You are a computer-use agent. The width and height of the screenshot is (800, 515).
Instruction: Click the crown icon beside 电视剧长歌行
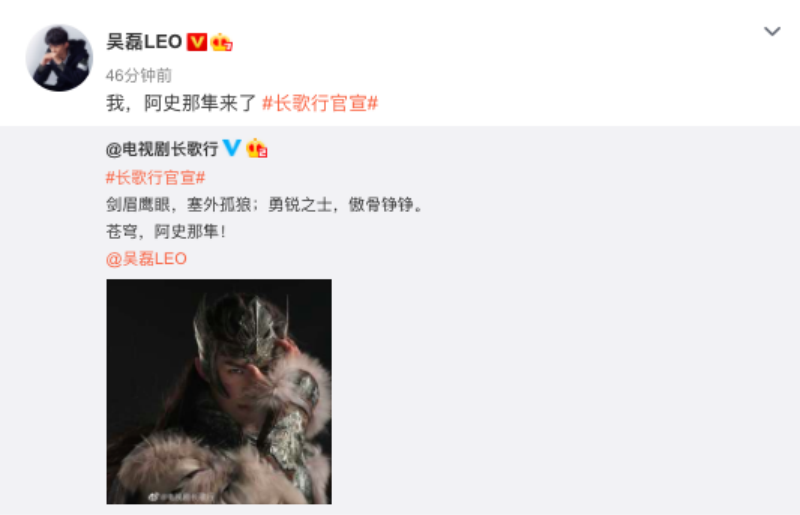point(257,149)
